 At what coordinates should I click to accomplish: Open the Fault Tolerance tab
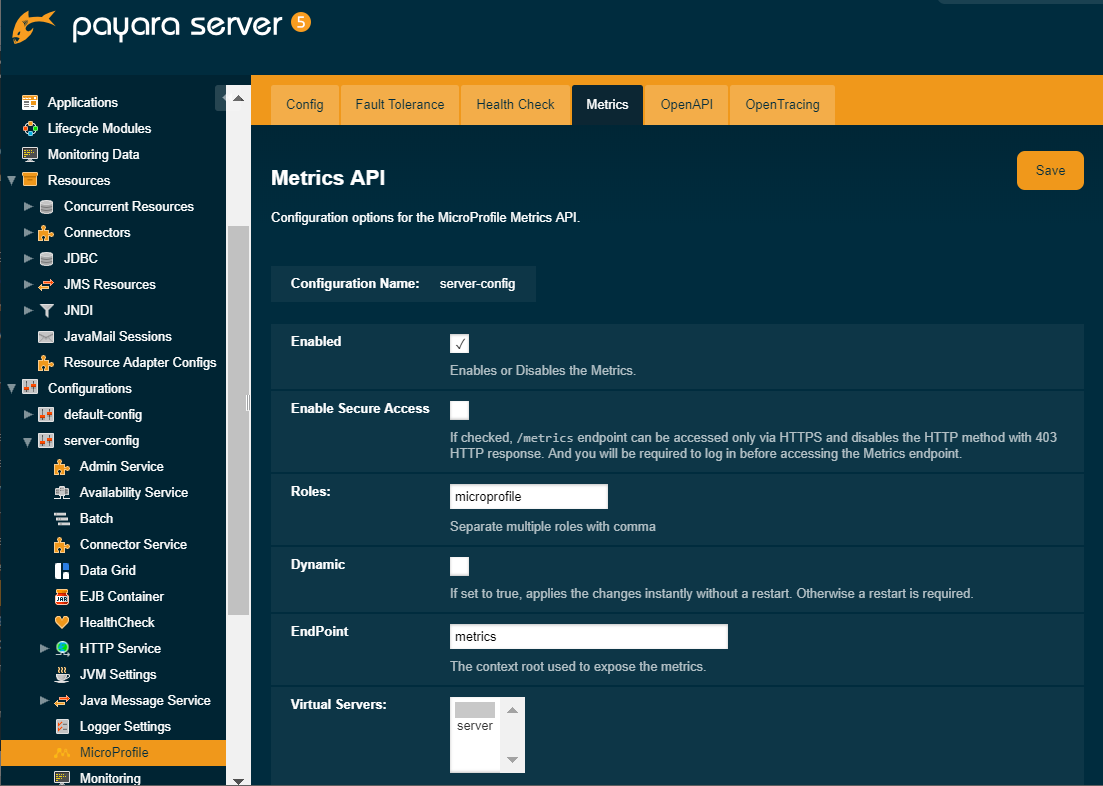(400, 105)
